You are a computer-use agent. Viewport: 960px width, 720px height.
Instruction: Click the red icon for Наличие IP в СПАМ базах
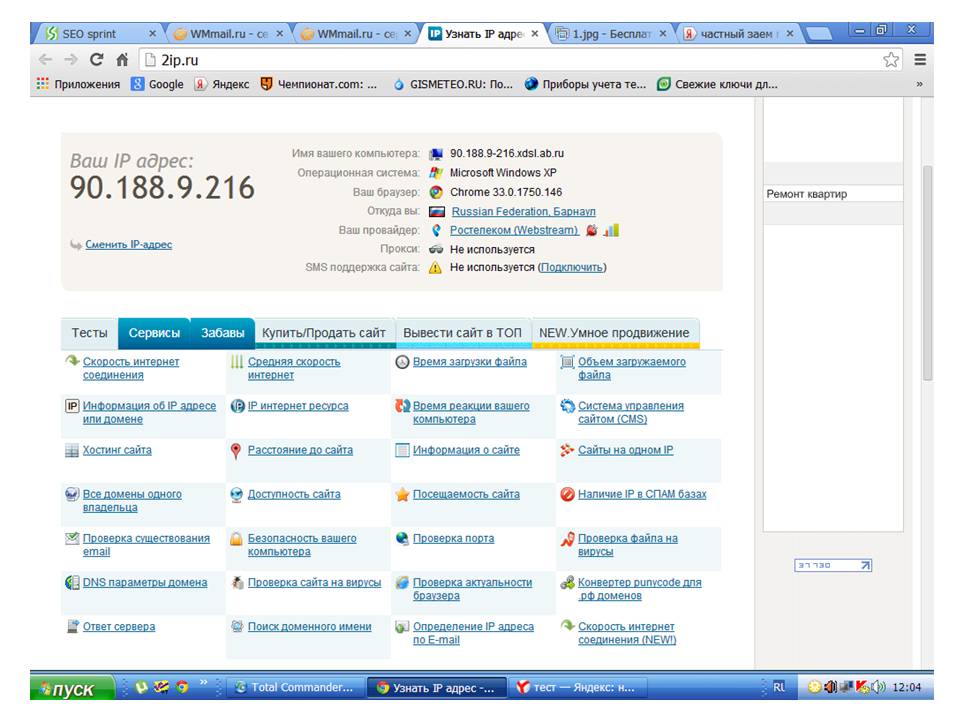point(568,494)
